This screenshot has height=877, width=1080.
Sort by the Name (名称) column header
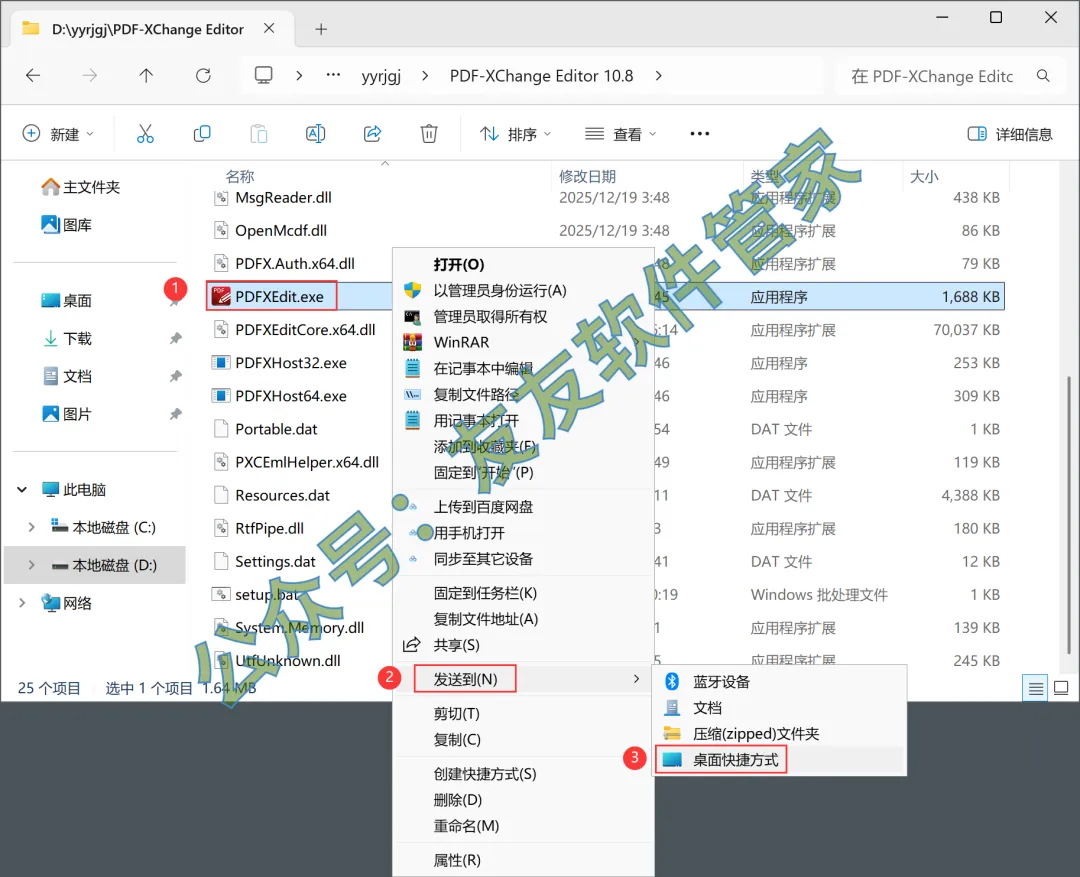point(240,176)
